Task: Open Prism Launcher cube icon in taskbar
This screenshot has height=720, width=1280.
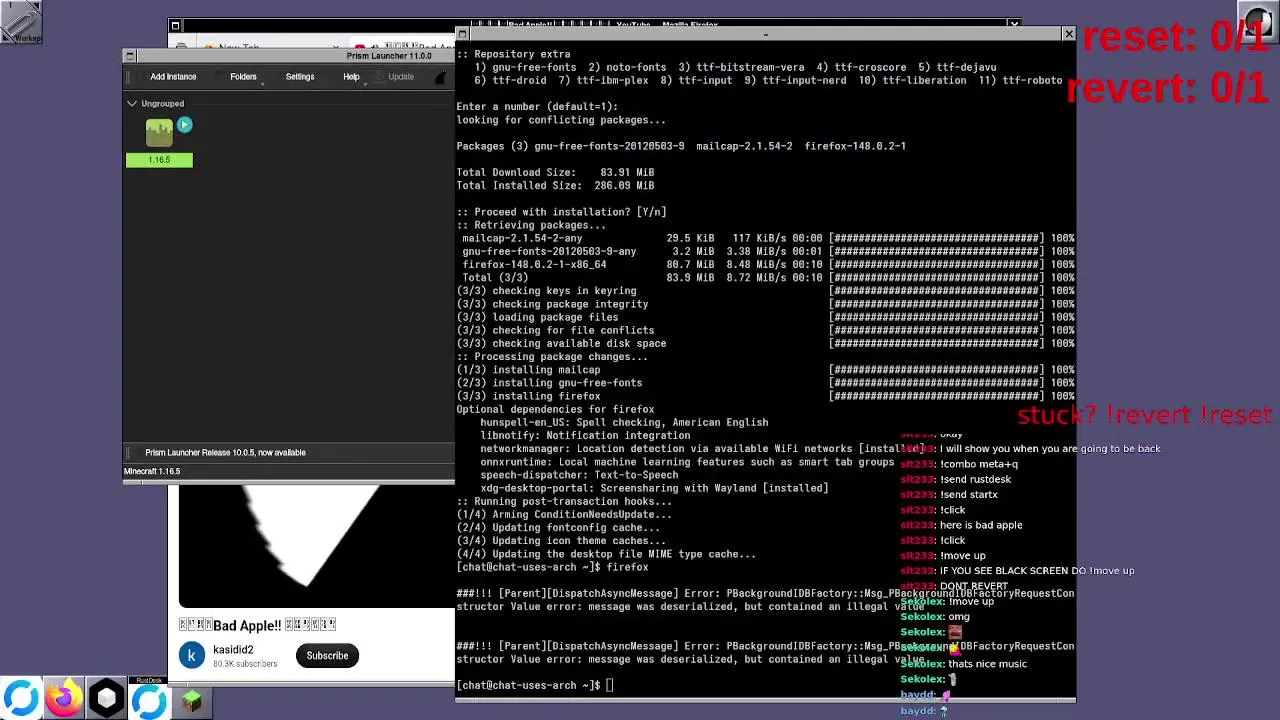Action: pos(106,698)
